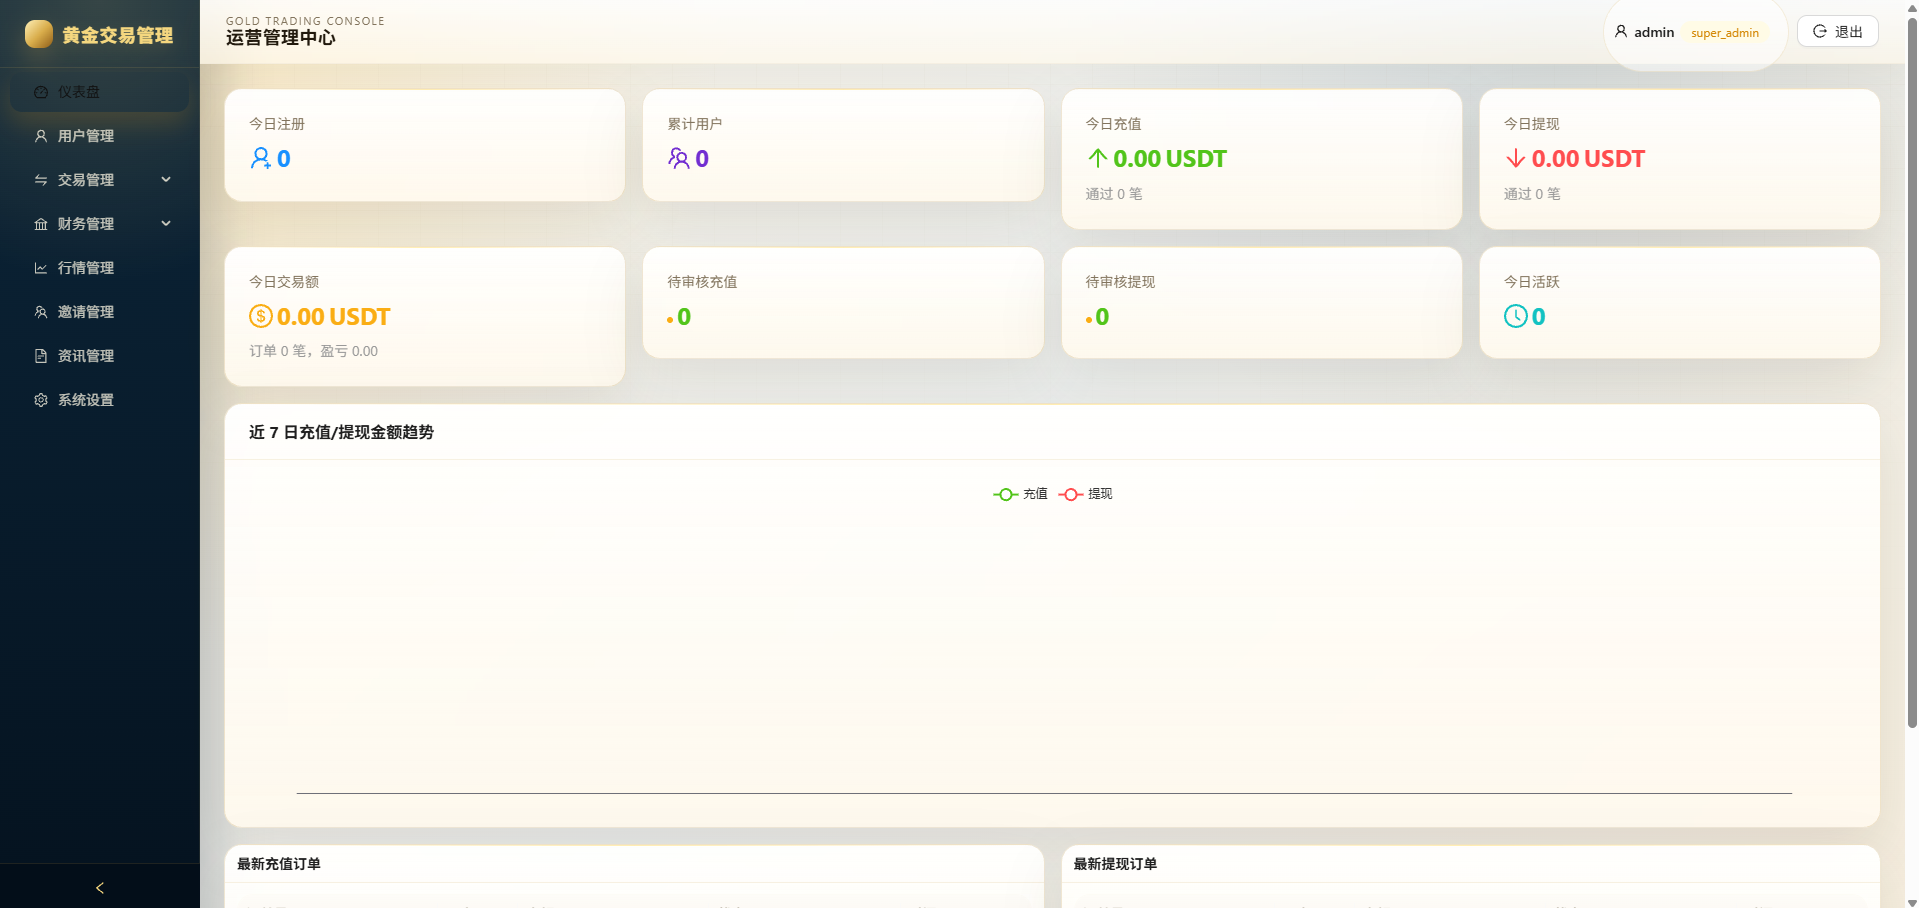Click the golden logo next to 黄金交易管理

(x=39, y=34)
